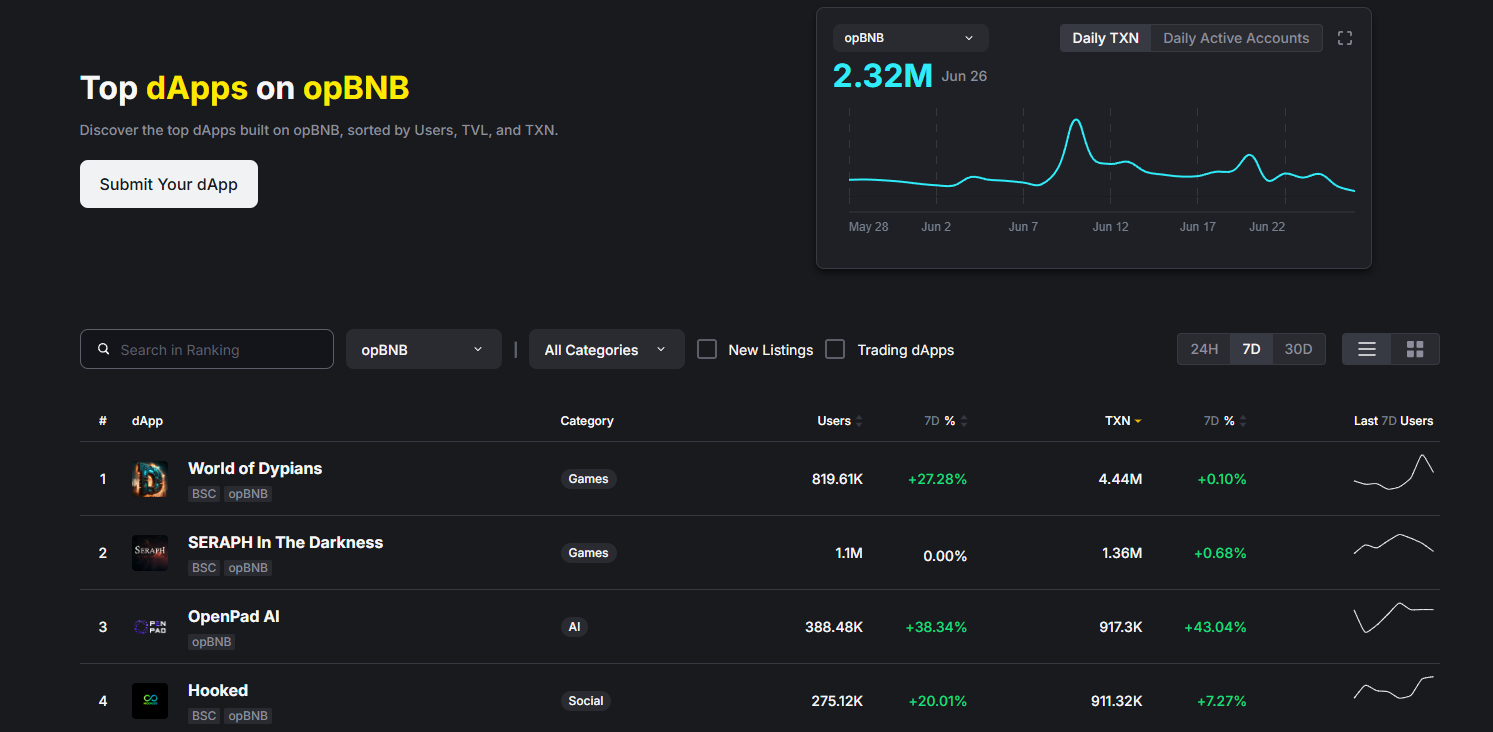The image size is (1493, 732).
Task: Open SERAPH In The Darkness dApp
Action: click(x=285, y=542)
